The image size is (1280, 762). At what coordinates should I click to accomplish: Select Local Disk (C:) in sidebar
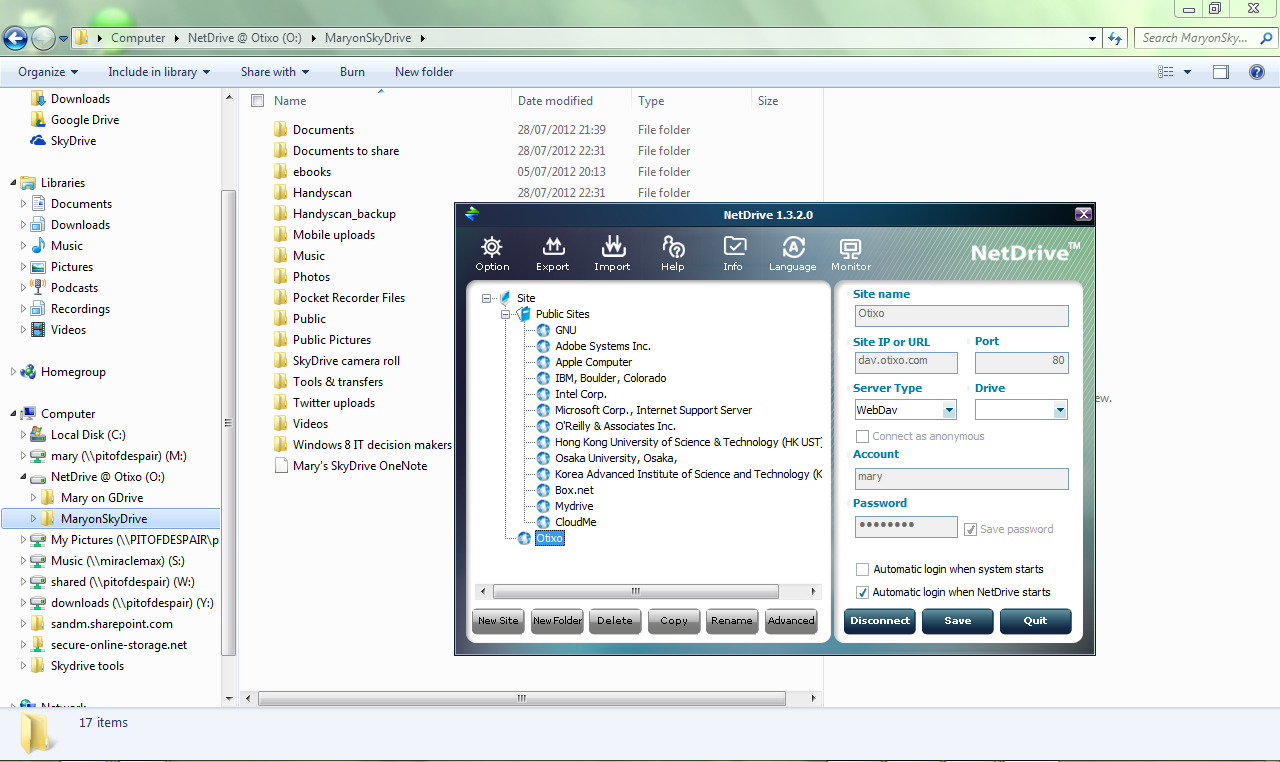89,435
